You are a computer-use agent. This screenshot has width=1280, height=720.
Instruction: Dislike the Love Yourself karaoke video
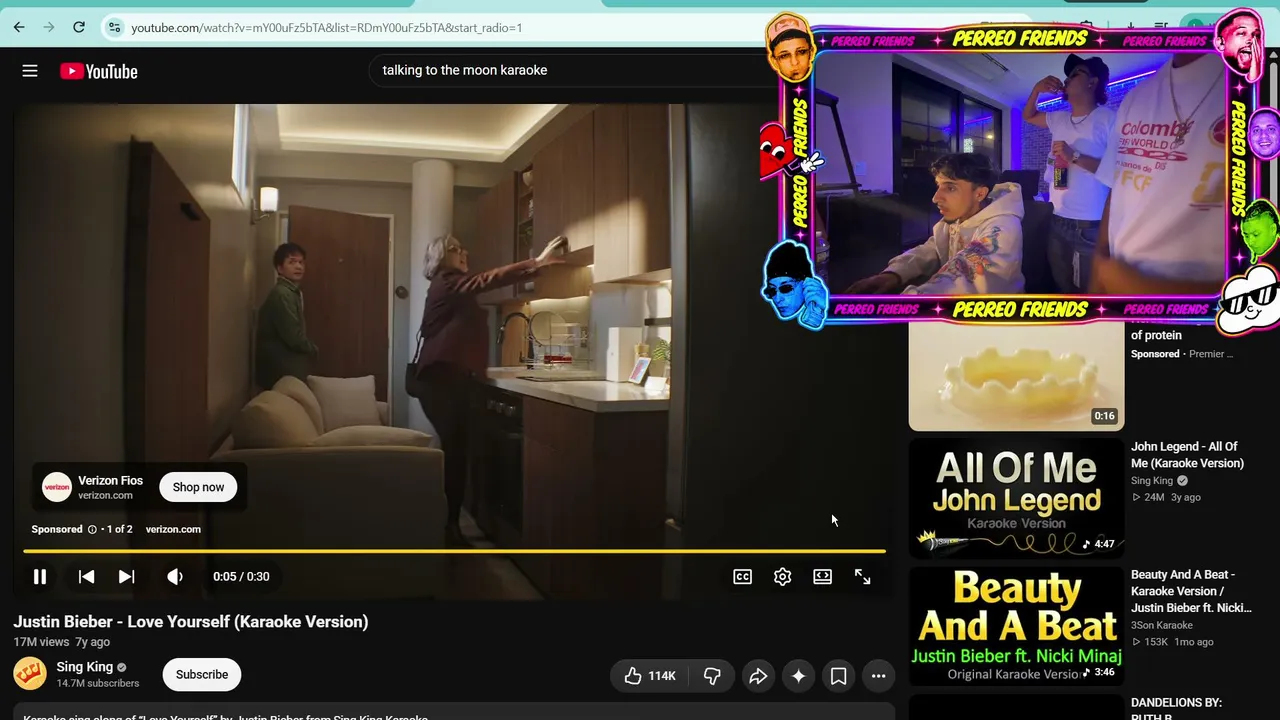pos(712,676)
